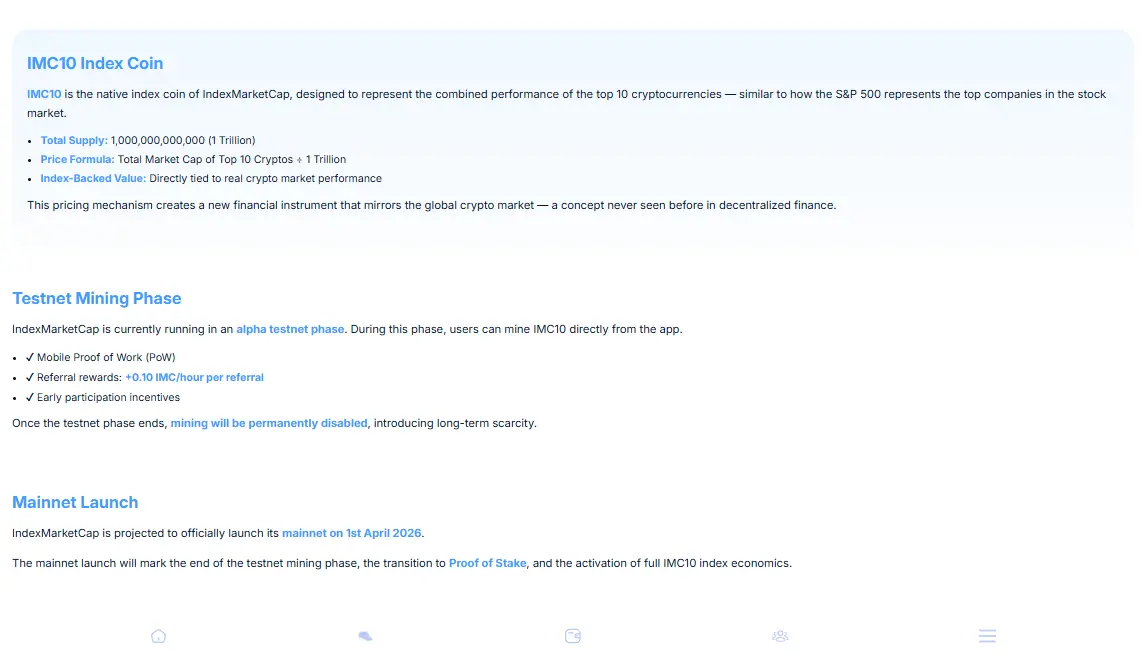Viewport: 1143px width, 652px height.
Task: Click 'mainnet on 1st April 2026' link
Action: tap(351, 533)
